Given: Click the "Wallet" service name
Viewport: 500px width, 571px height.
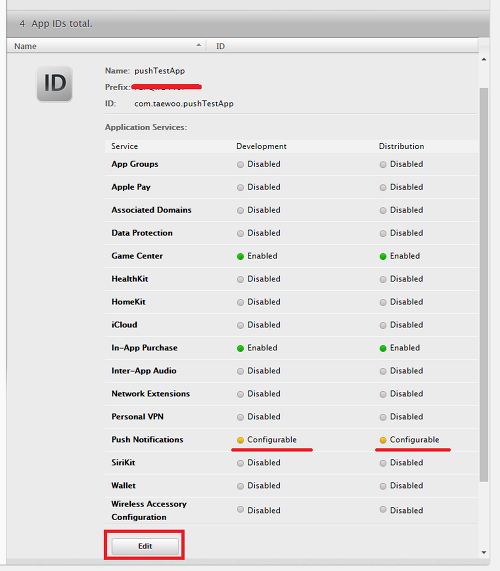Looking at the screenshot, I should coord(123,485).
